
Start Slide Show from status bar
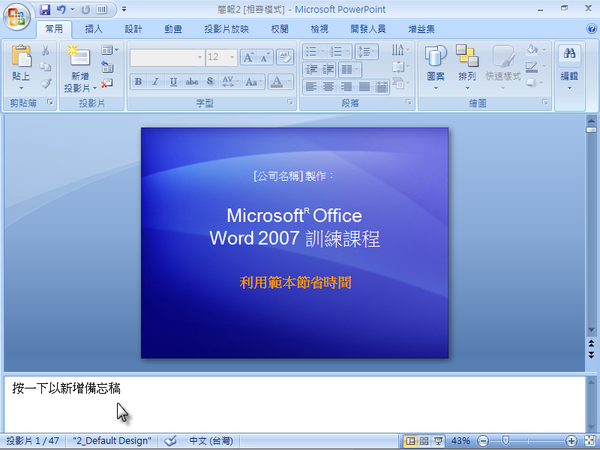438,441
